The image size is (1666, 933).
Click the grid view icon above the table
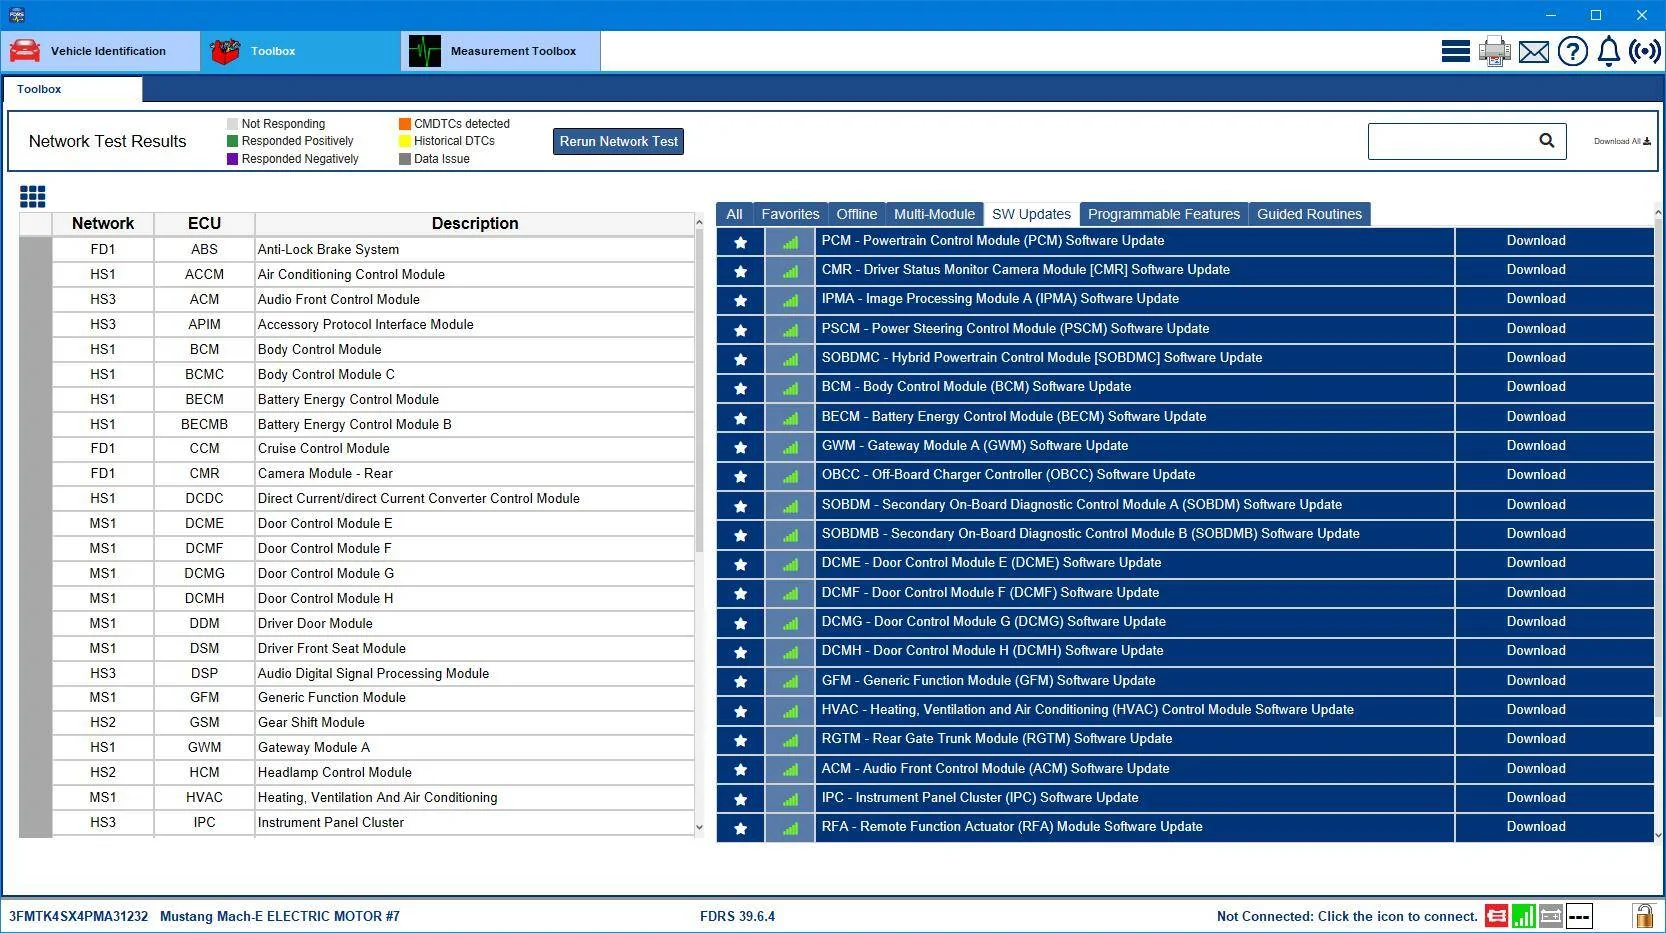tap(32, 196)
